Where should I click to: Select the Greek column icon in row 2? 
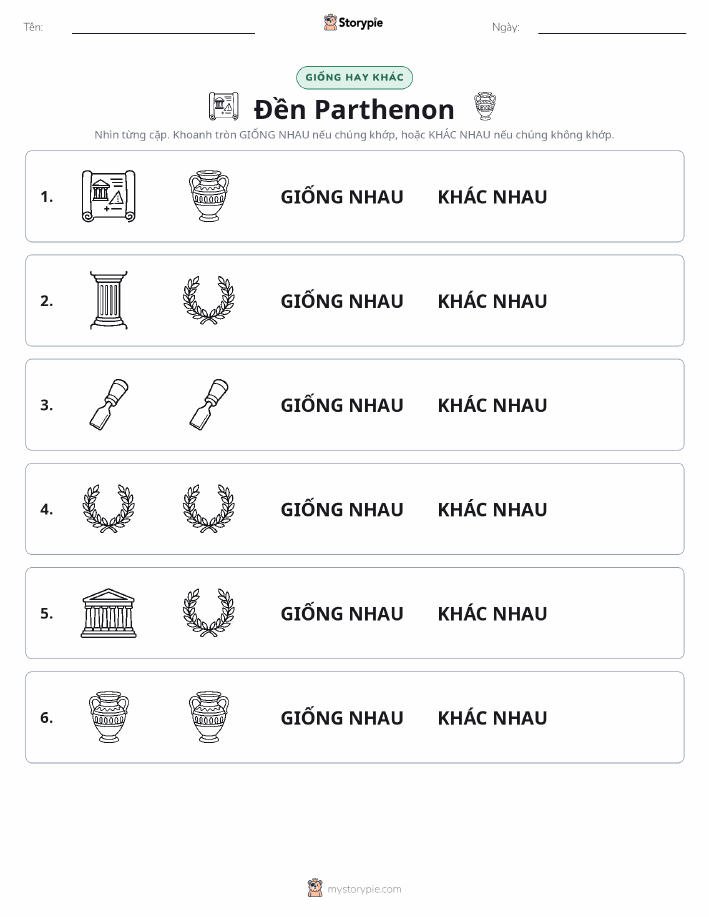pos(109,300)
